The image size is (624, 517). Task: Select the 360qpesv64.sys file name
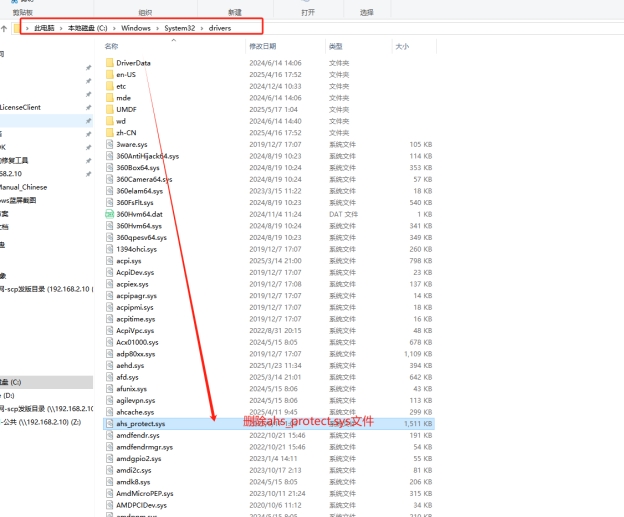click(141, 238)
